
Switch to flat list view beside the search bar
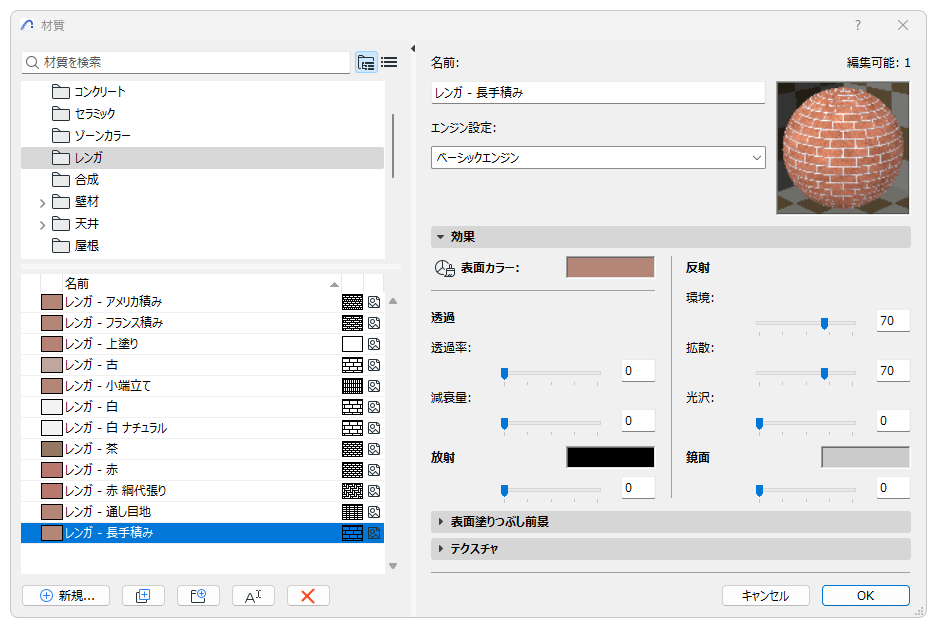(389, 61)
